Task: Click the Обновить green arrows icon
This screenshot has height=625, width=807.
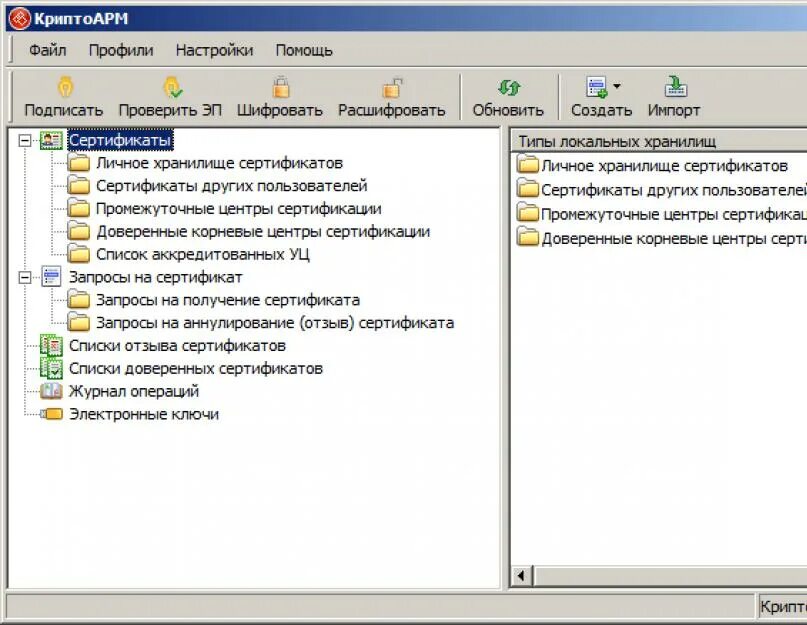Action: coord(508,88)
